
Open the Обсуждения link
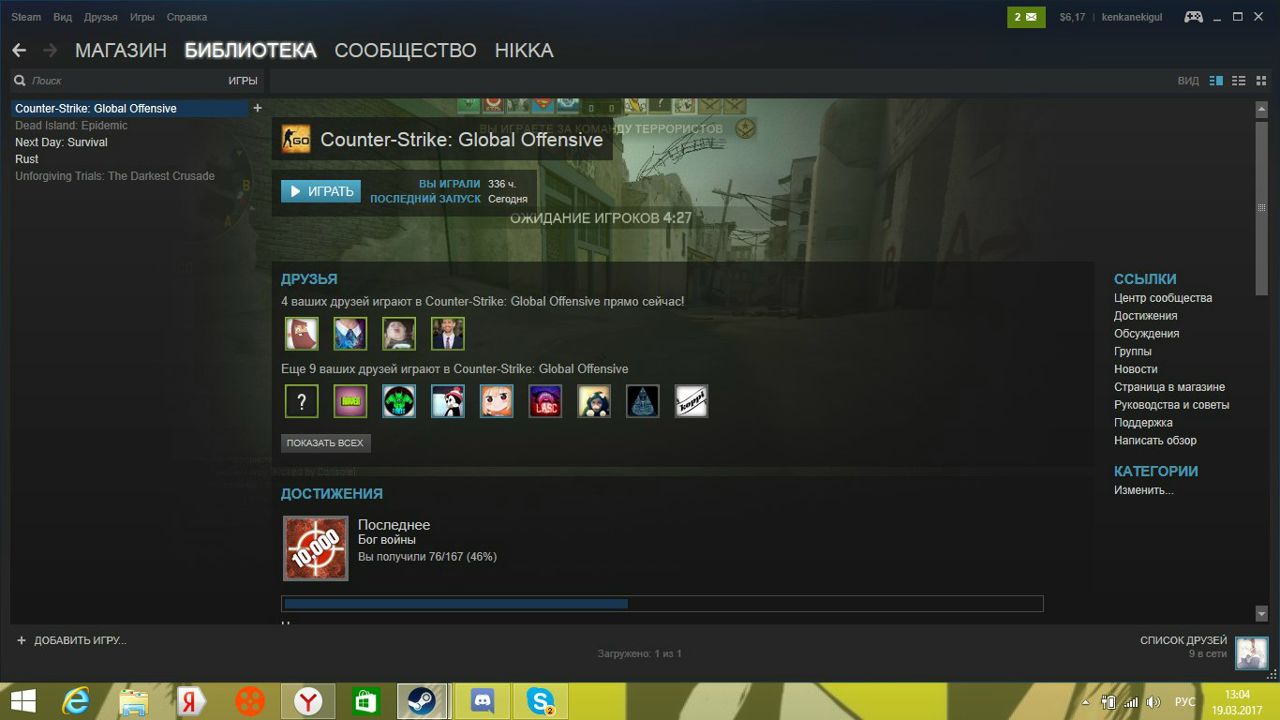[x=1147, y=334]
